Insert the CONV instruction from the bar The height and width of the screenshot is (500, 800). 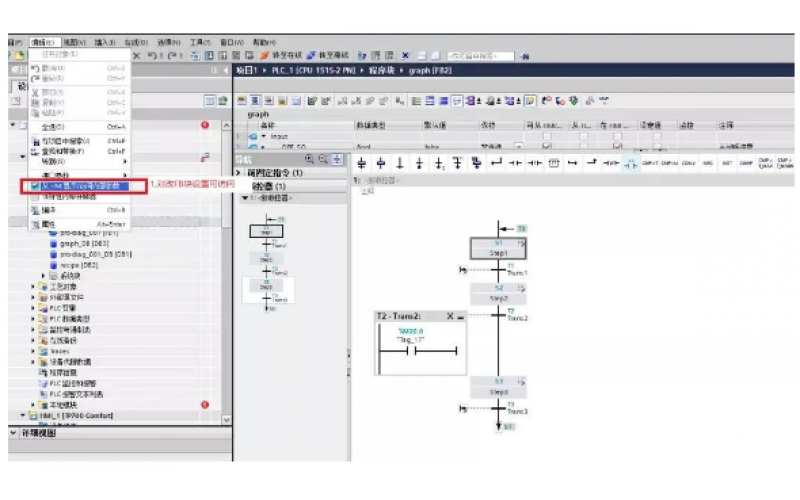tap(687, 163)
